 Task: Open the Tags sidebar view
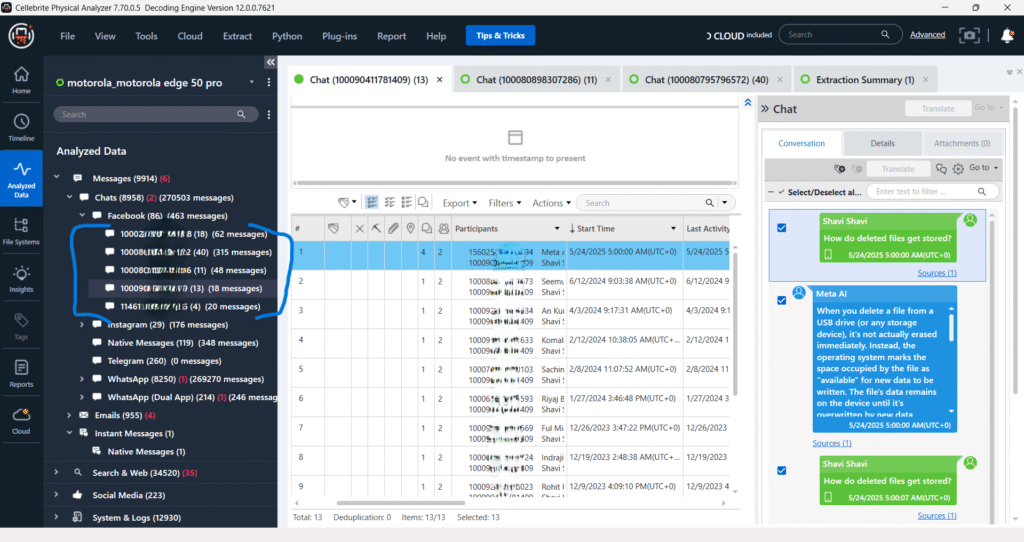click(x=21, y=326)
